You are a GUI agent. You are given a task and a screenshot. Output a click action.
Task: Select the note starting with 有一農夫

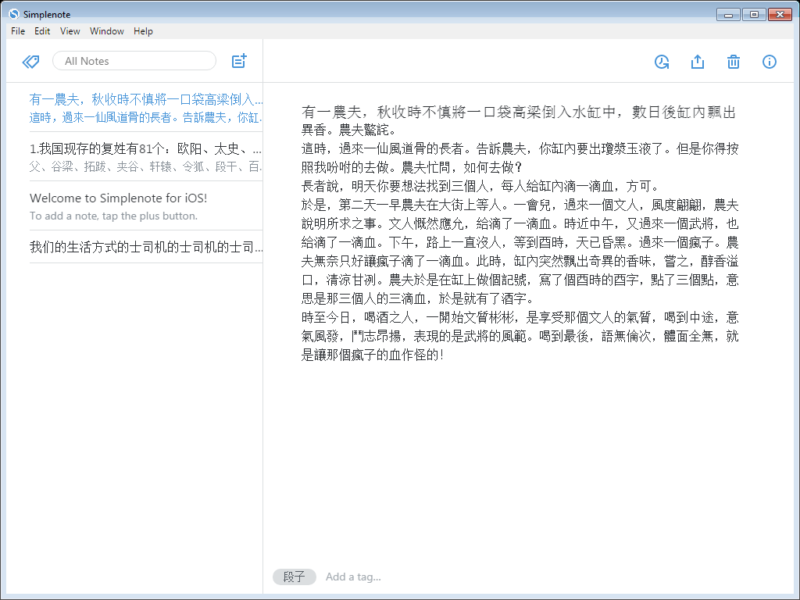click(146, 108)
